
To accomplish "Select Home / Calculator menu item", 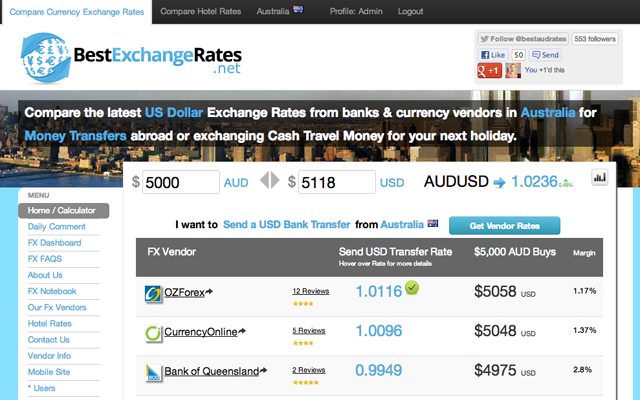I will click(63, 211).
